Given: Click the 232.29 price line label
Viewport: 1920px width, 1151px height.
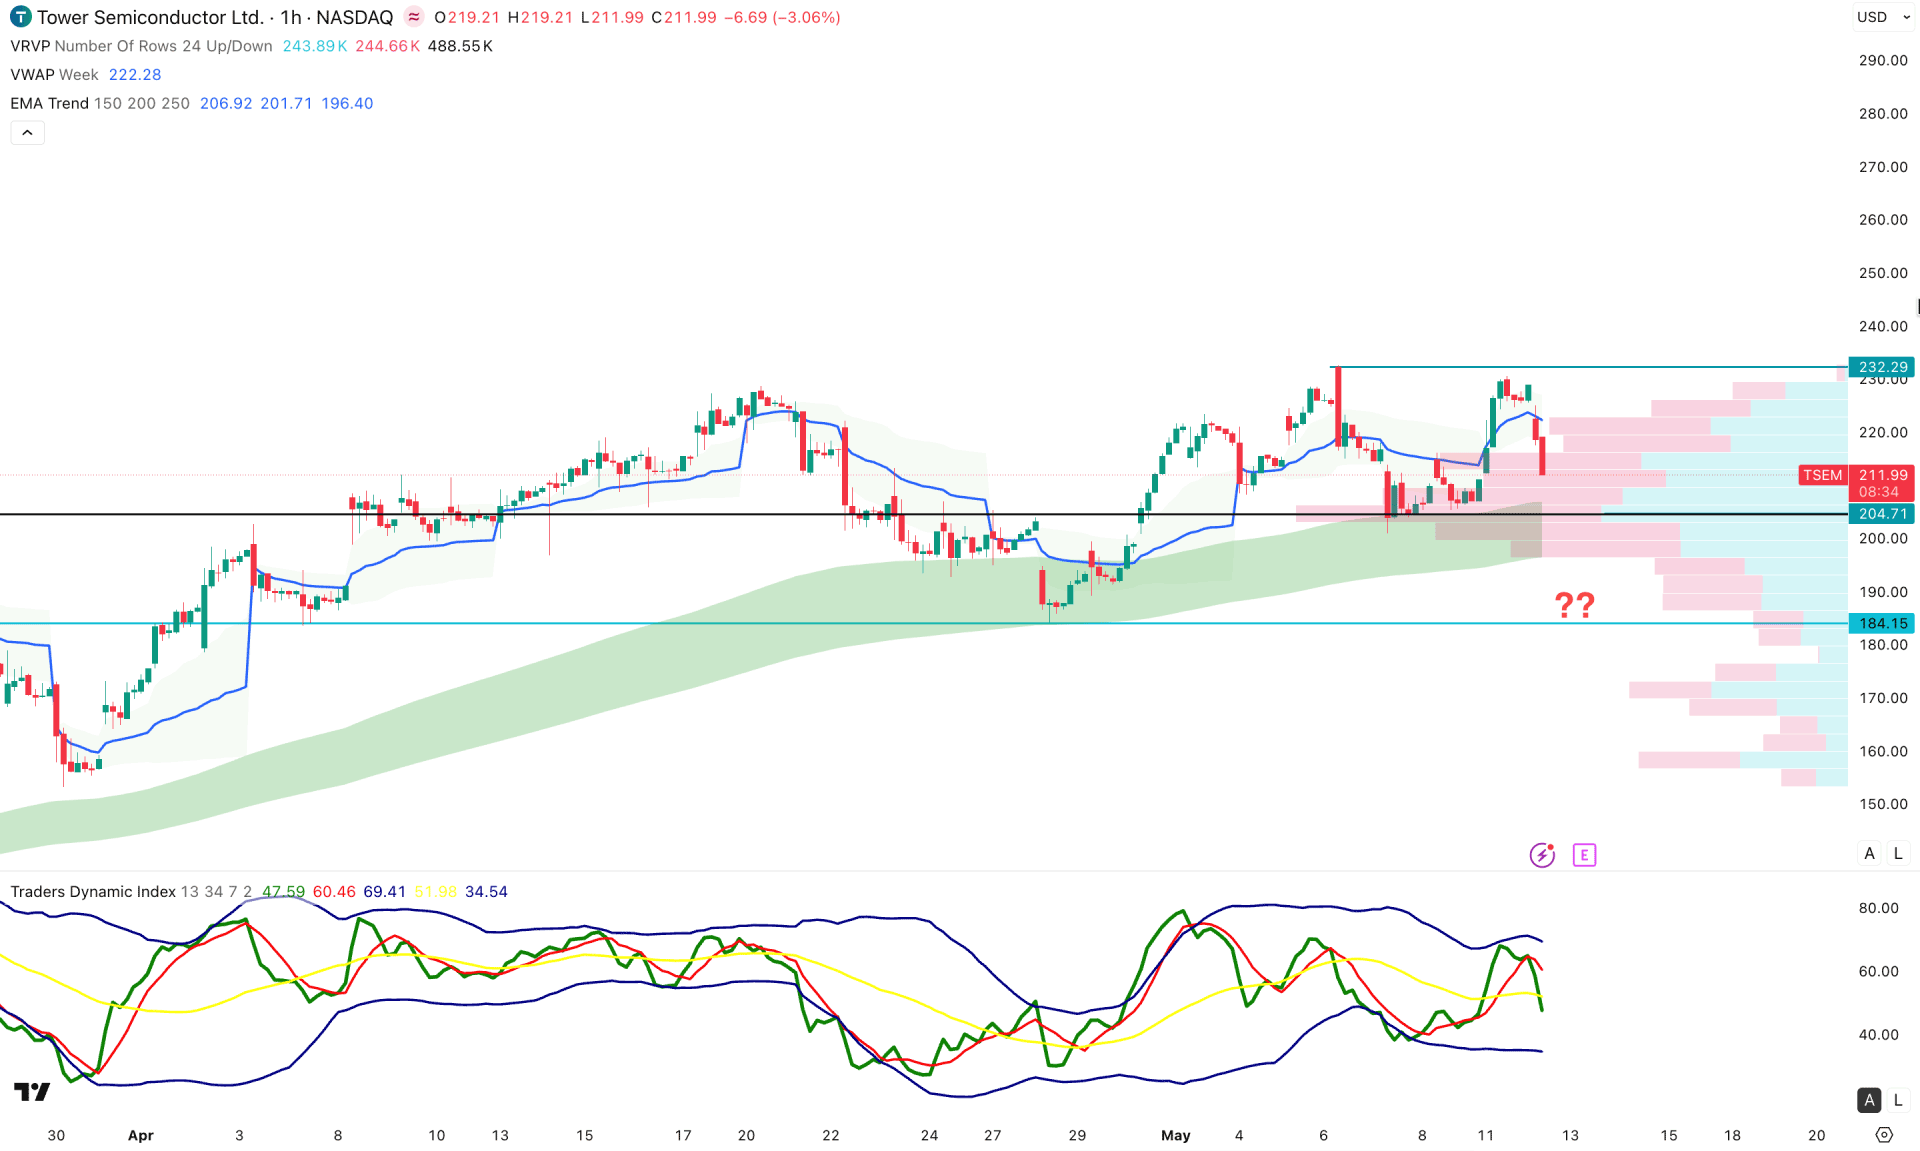Looking at the screenshot, I should click(1882, 367).
